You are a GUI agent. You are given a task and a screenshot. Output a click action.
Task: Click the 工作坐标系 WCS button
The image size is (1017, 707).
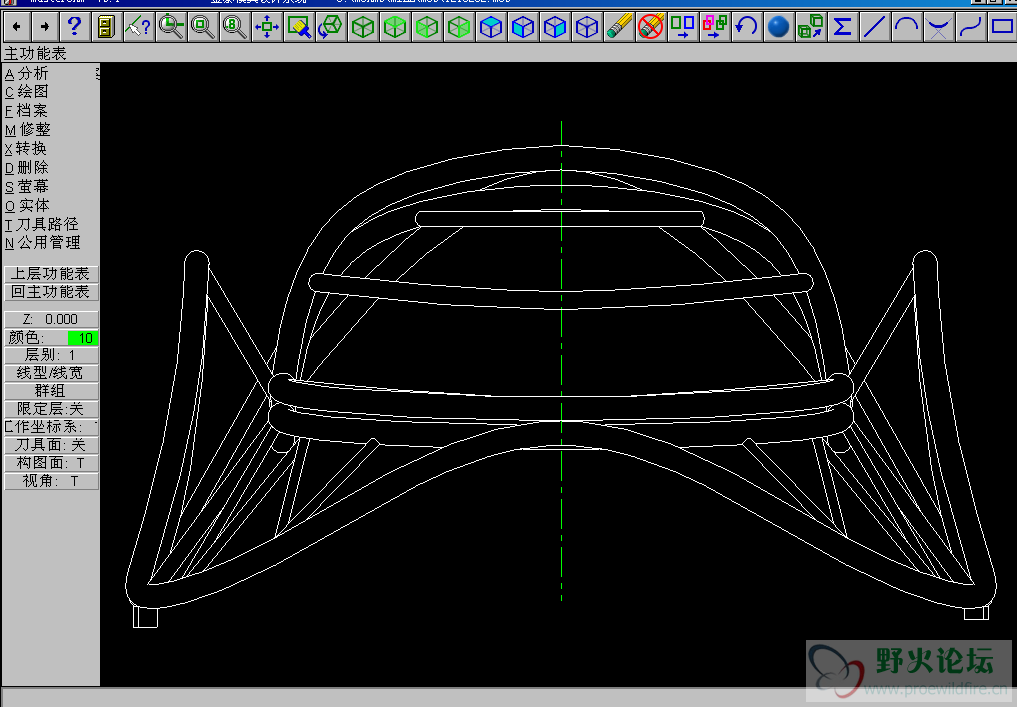pyautogui.click(x=51, y=427)
